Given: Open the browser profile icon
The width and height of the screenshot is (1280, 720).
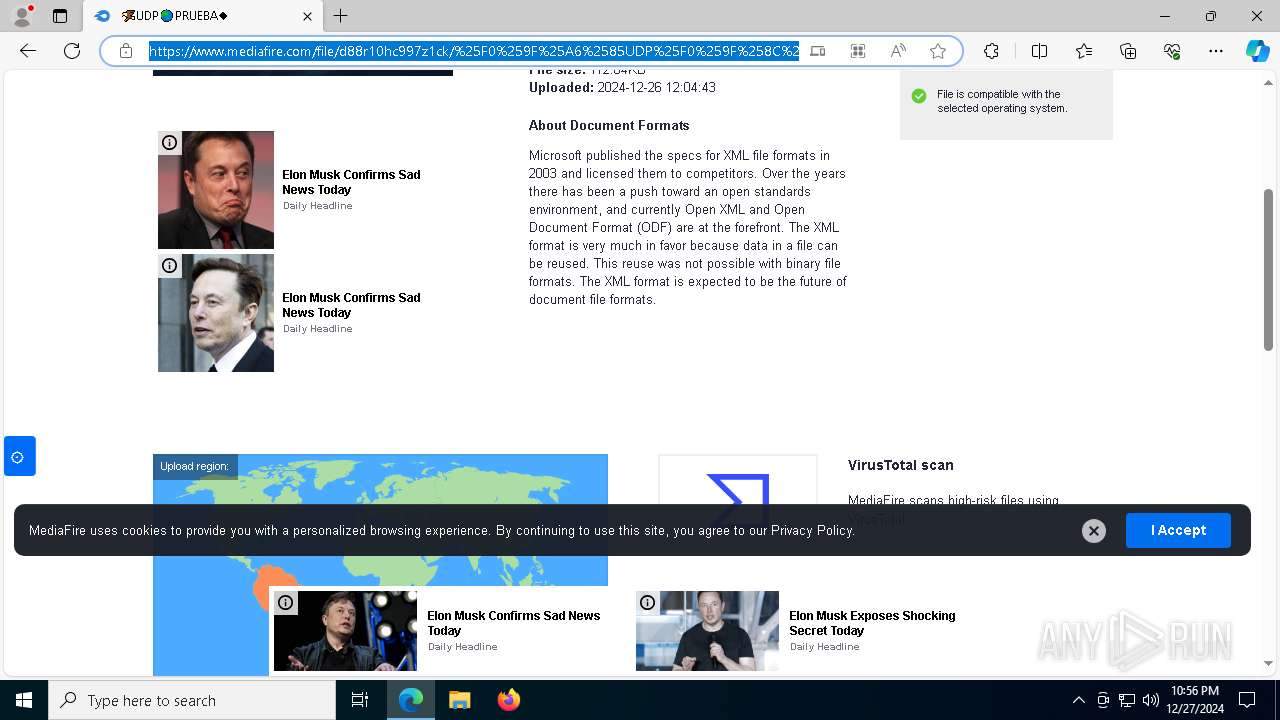Looking at the screenshot, I should 22,16.
